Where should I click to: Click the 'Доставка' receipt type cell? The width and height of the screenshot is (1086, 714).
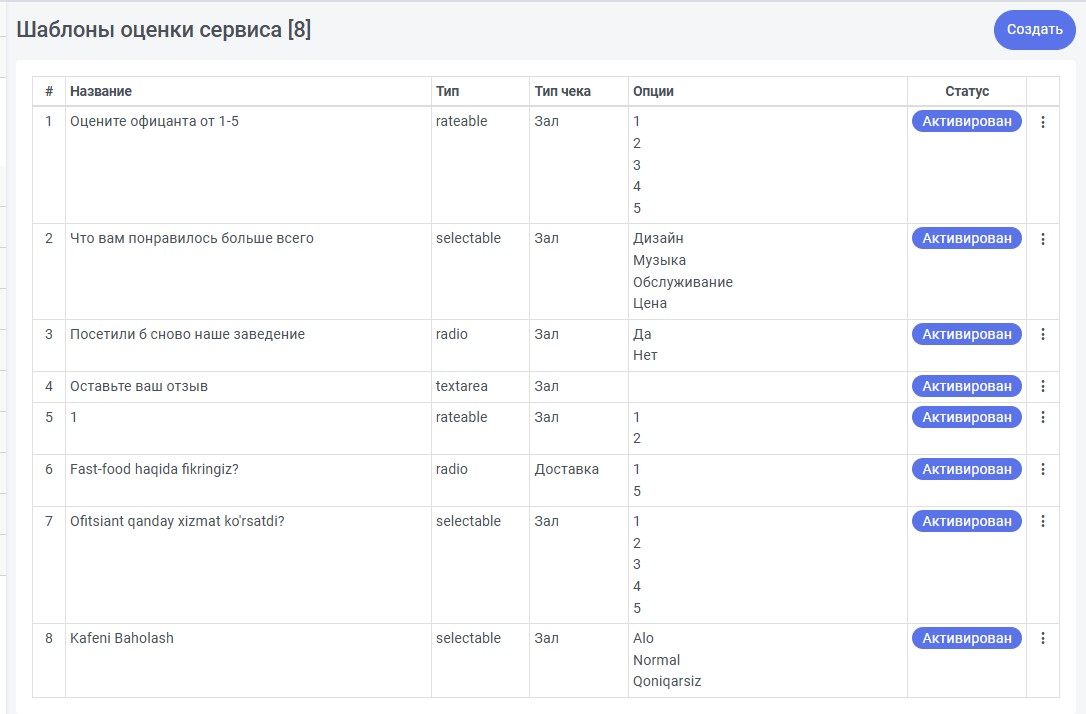pyautogui.click(x=567, y=470)
